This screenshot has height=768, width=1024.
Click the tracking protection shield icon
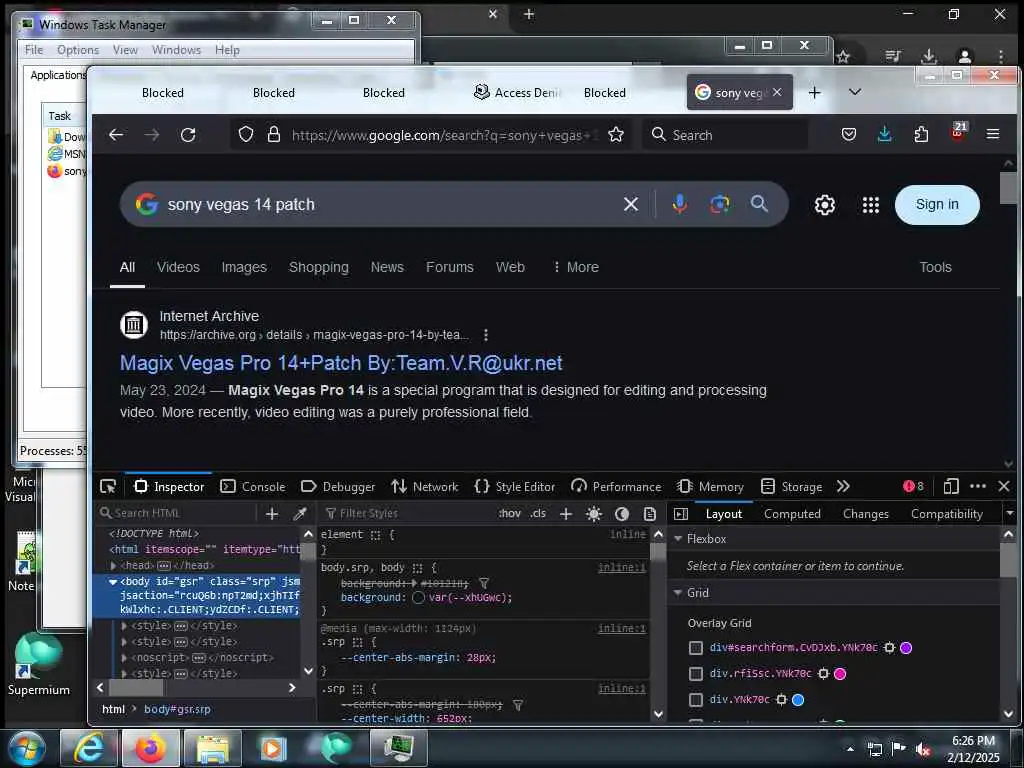coord(246,135)
